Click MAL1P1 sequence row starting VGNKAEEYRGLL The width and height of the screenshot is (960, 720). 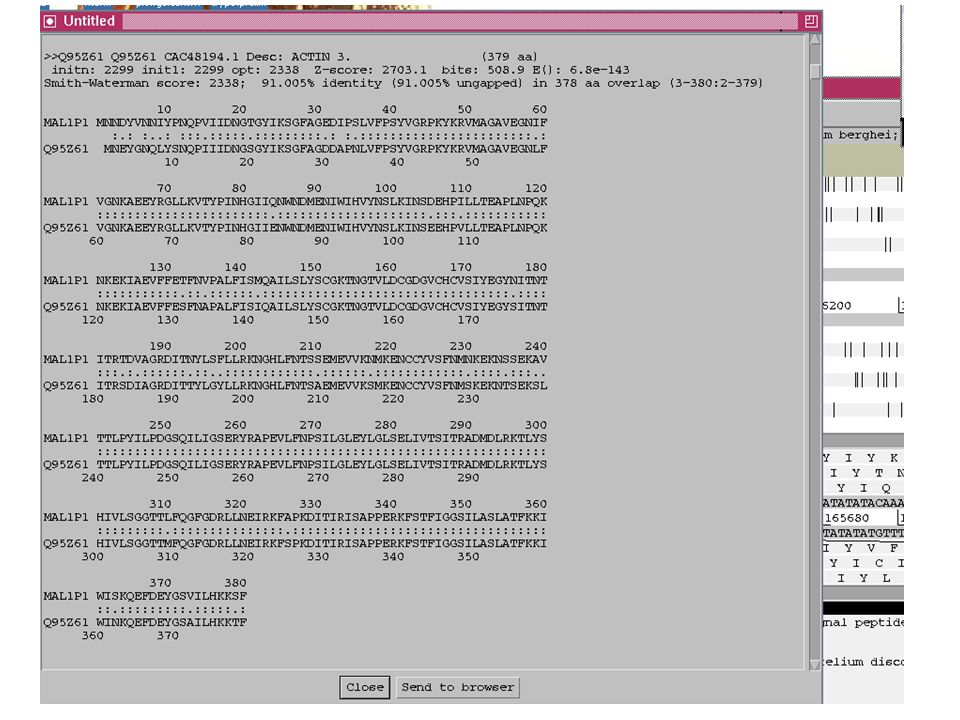(x=295, y=201)
